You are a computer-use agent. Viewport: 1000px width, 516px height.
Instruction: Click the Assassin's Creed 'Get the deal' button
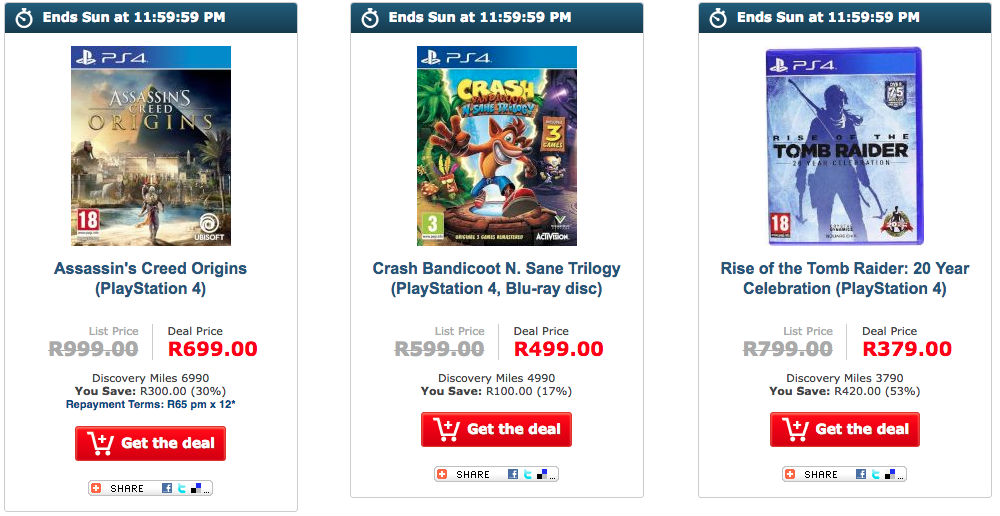click(151, 443)
